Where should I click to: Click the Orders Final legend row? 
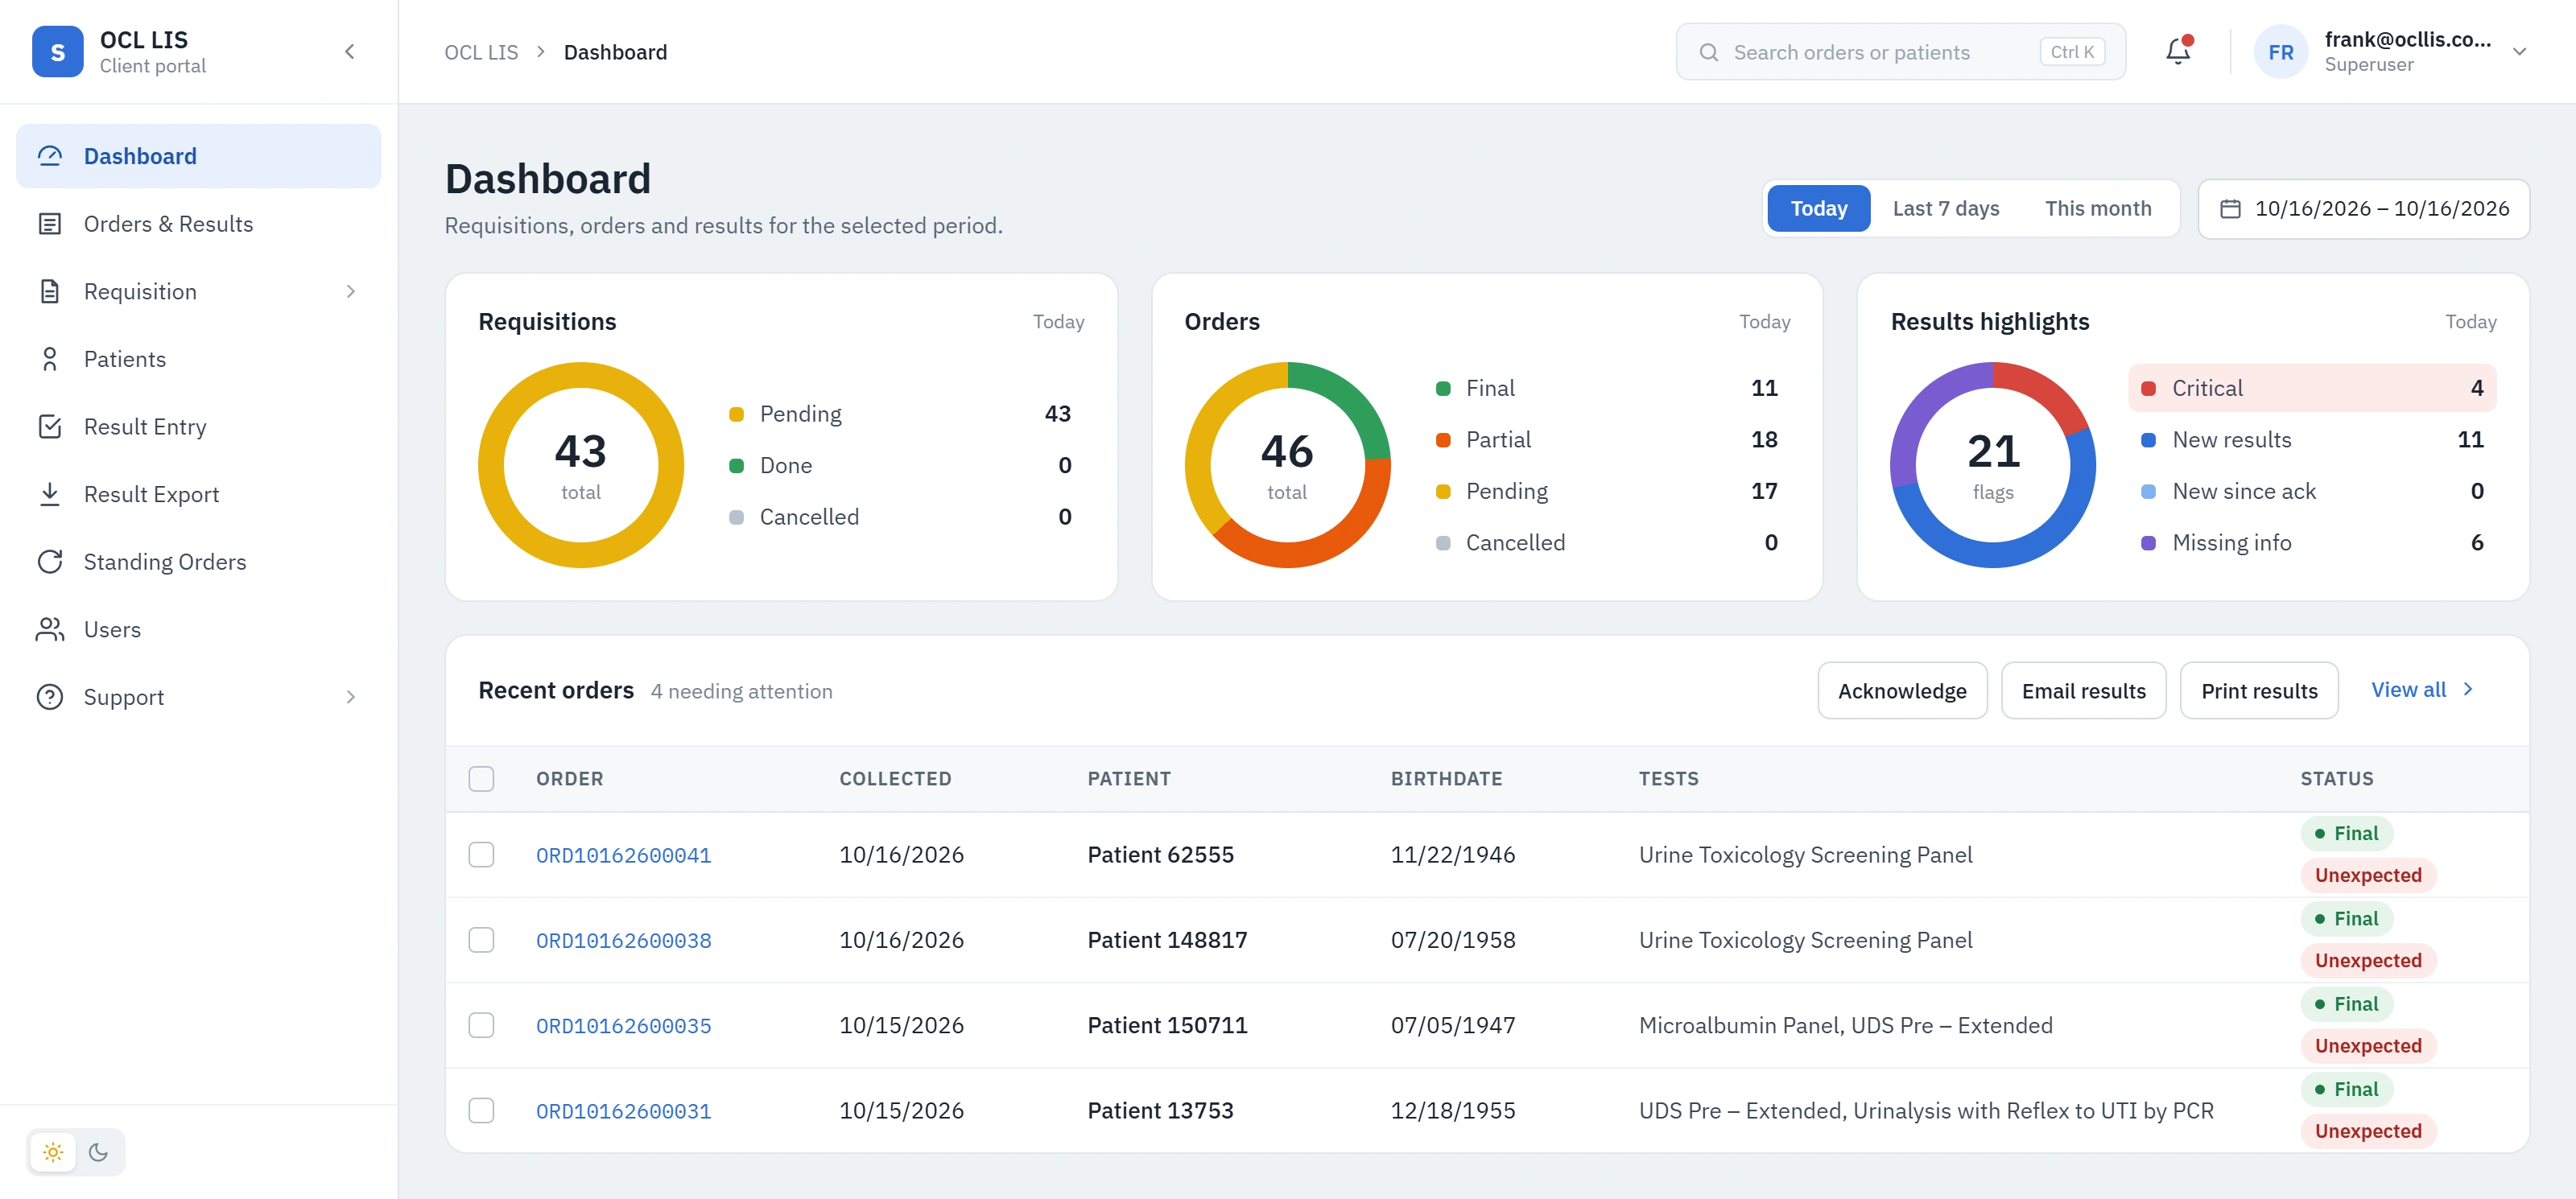click(x=1607, y=388)
